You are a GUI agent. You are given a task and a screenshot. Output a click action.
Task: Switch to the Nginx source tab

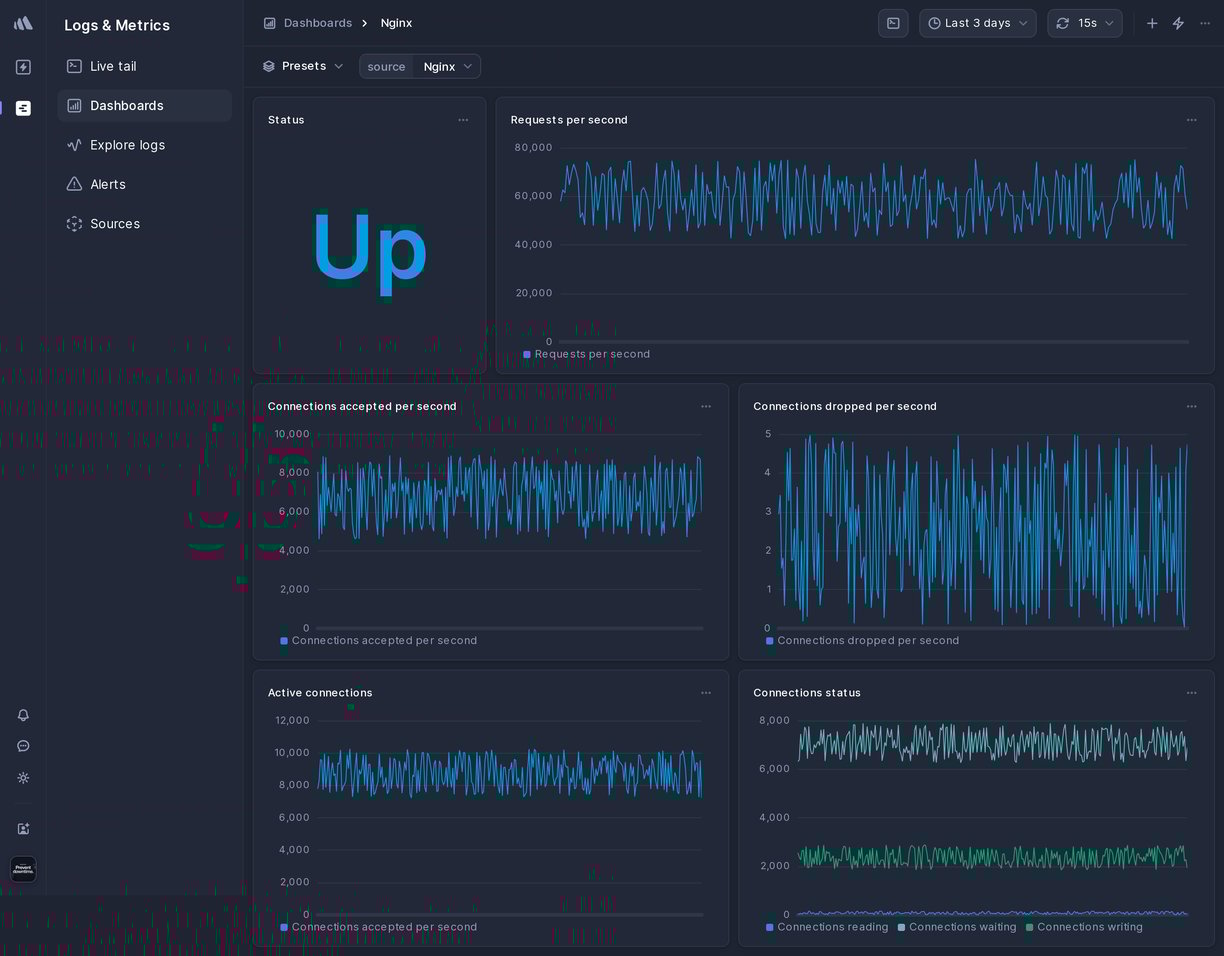pyautogui.click(x=440, y=66)
